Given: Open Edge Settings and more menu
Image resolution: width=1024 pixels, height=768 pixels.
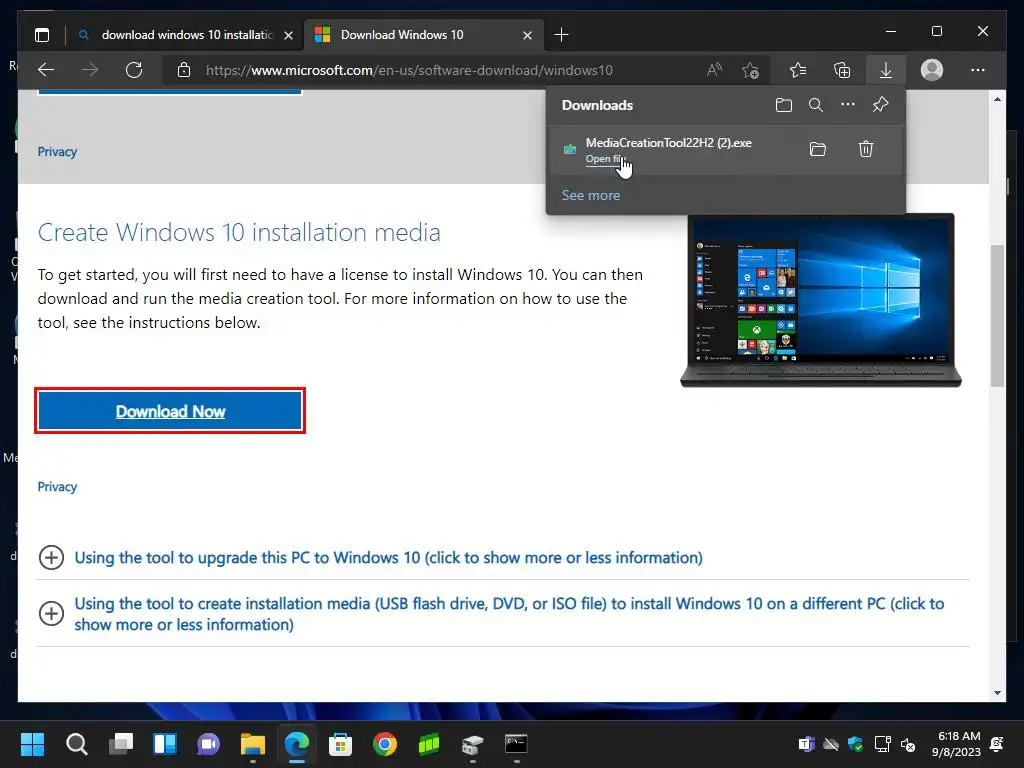Looking at the screenshot, I should pyautogui.click(x=978, y=70).
